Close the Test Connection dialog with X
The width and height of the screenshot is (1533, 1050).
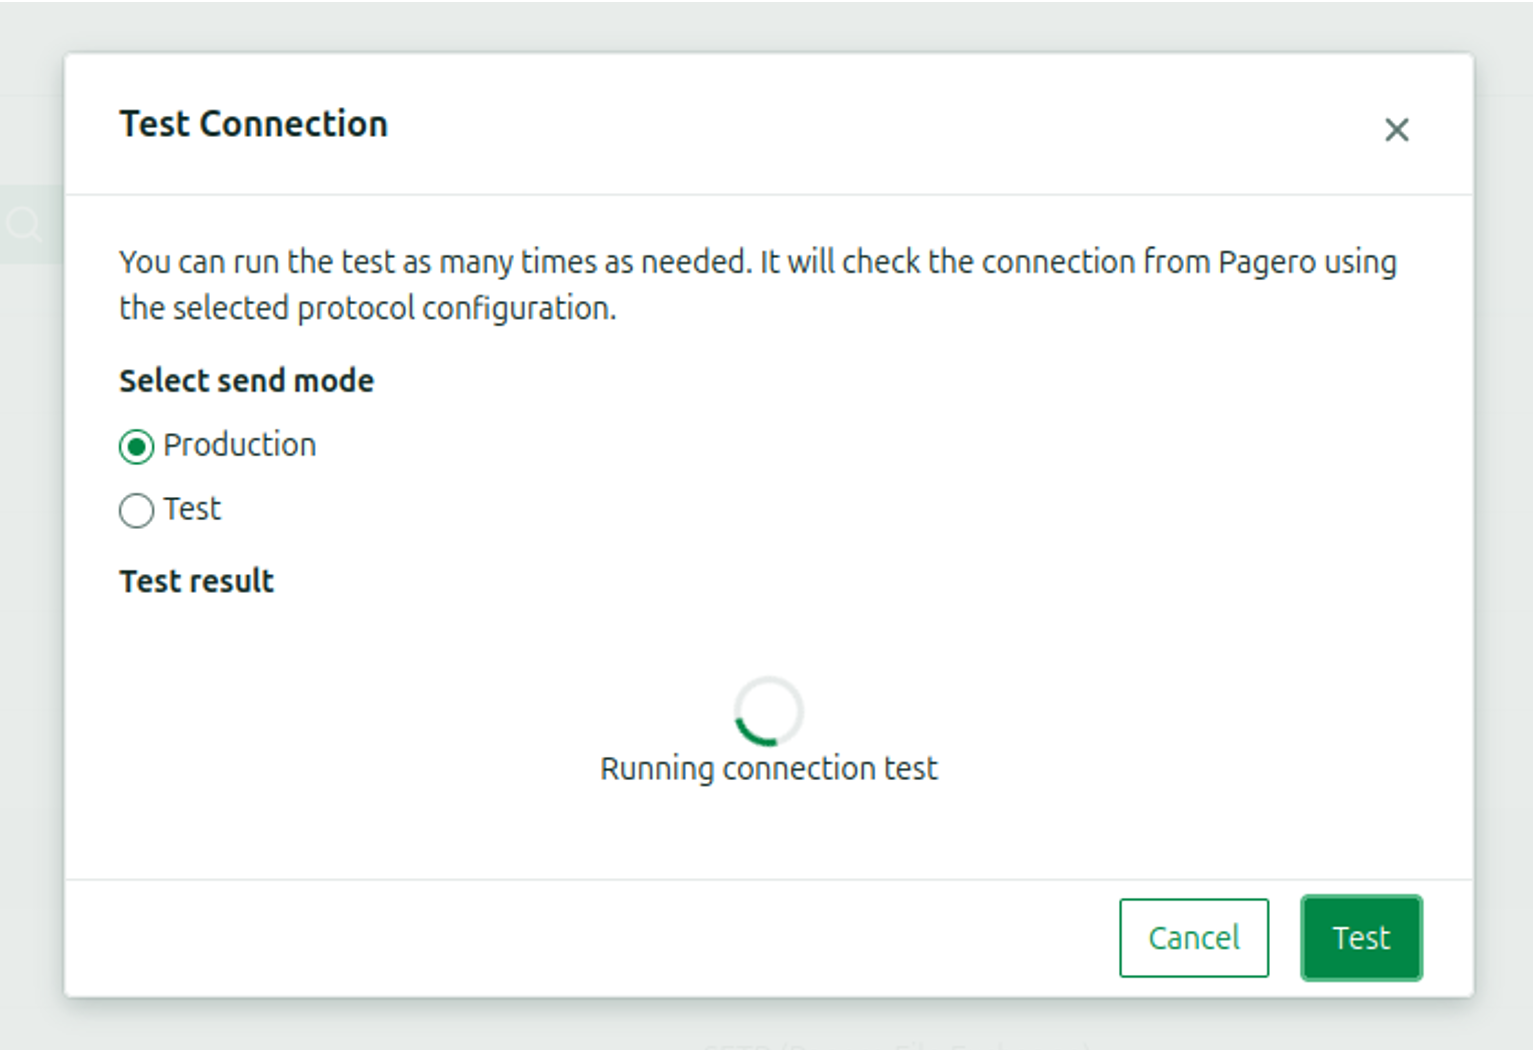pos(1396,130)
